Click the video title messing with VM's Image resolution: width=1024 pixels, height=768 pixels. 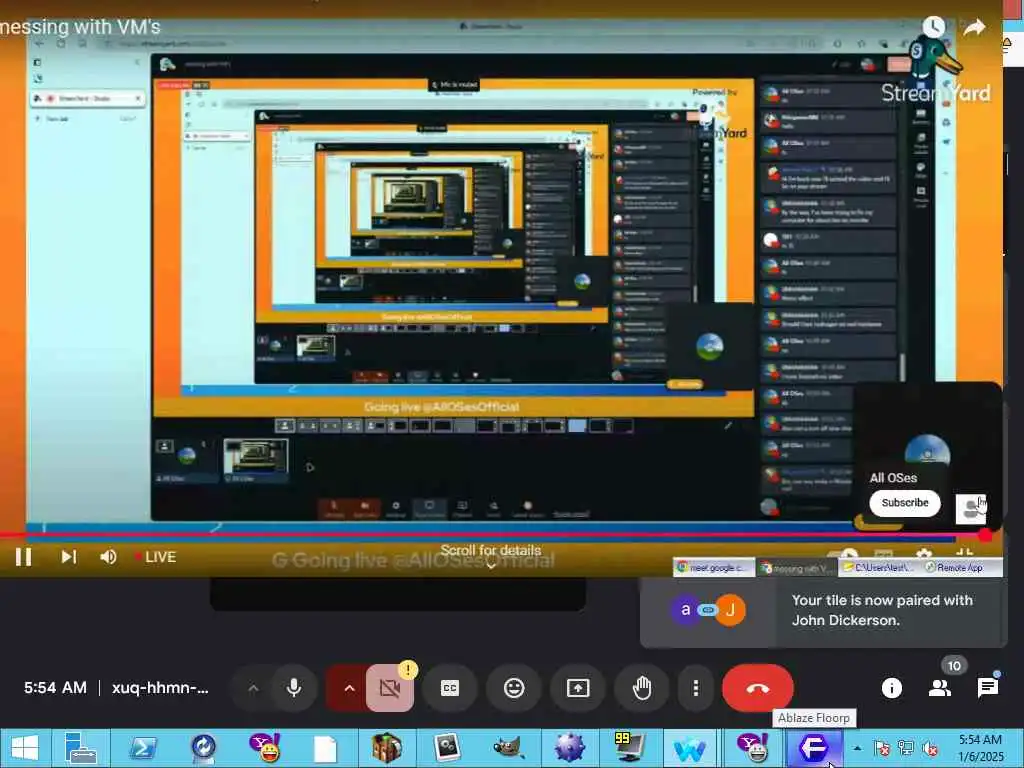80,27
